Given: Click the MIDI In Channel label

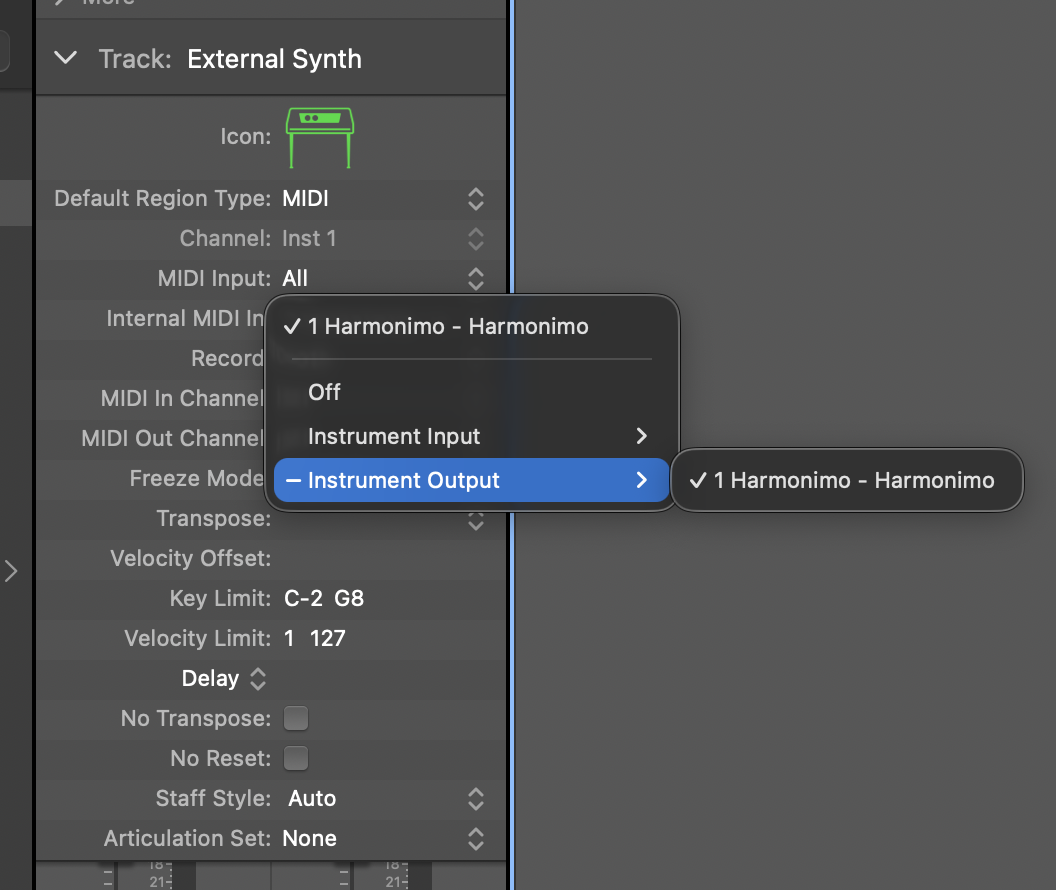Looking at the screenshot, I should click(182, 398).
